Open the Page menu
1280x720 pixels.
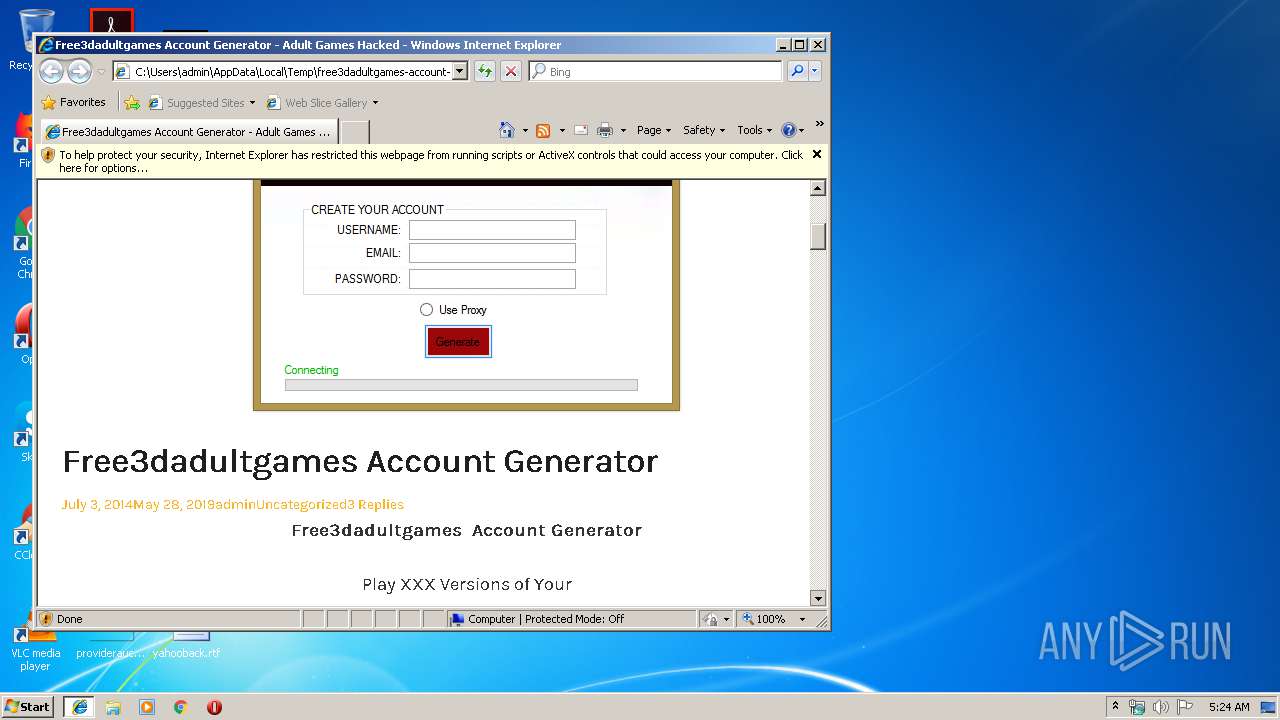point(654,130)
